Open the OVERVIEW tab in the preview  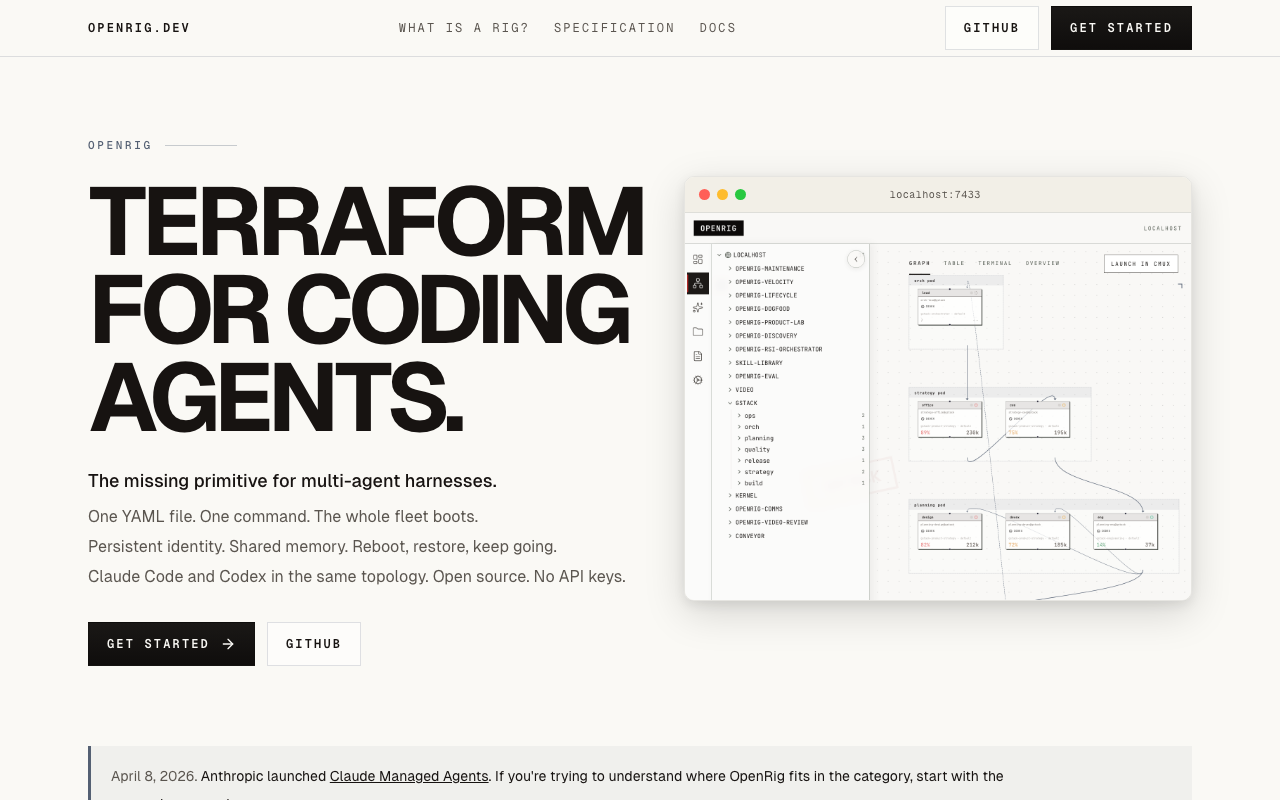click(1042, 263)
